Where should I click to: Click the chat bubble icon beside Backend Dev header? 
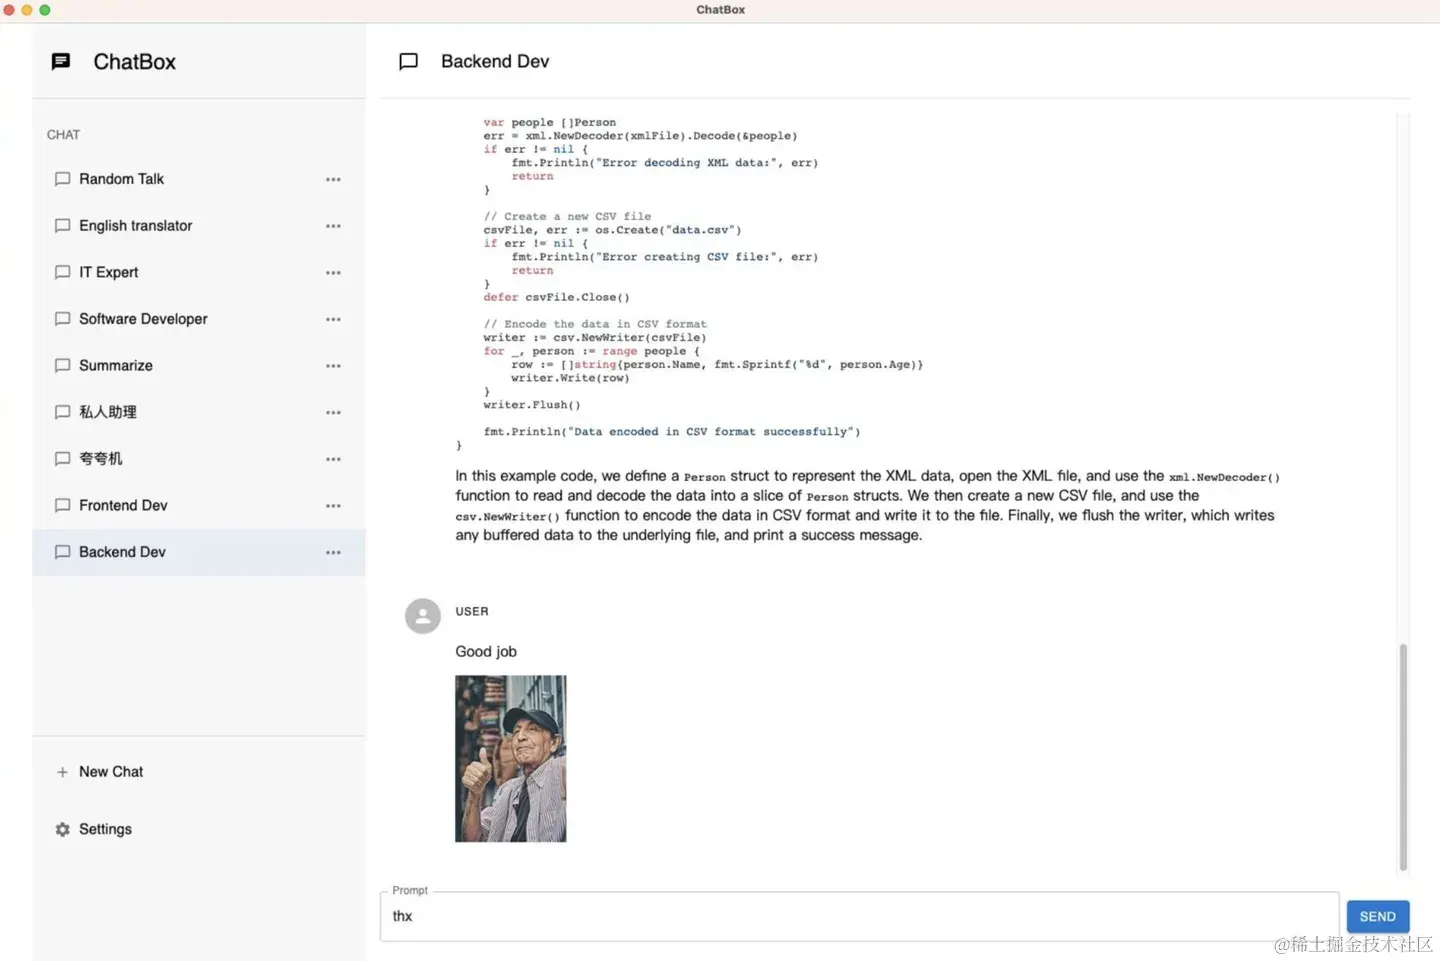pos(408,62)
